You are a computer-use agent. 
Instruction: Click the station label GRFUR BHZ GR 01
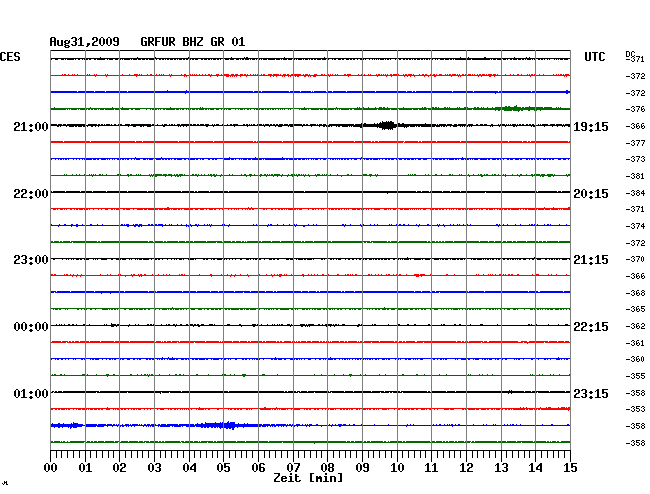pyautogui.click(x=193, y=42)
